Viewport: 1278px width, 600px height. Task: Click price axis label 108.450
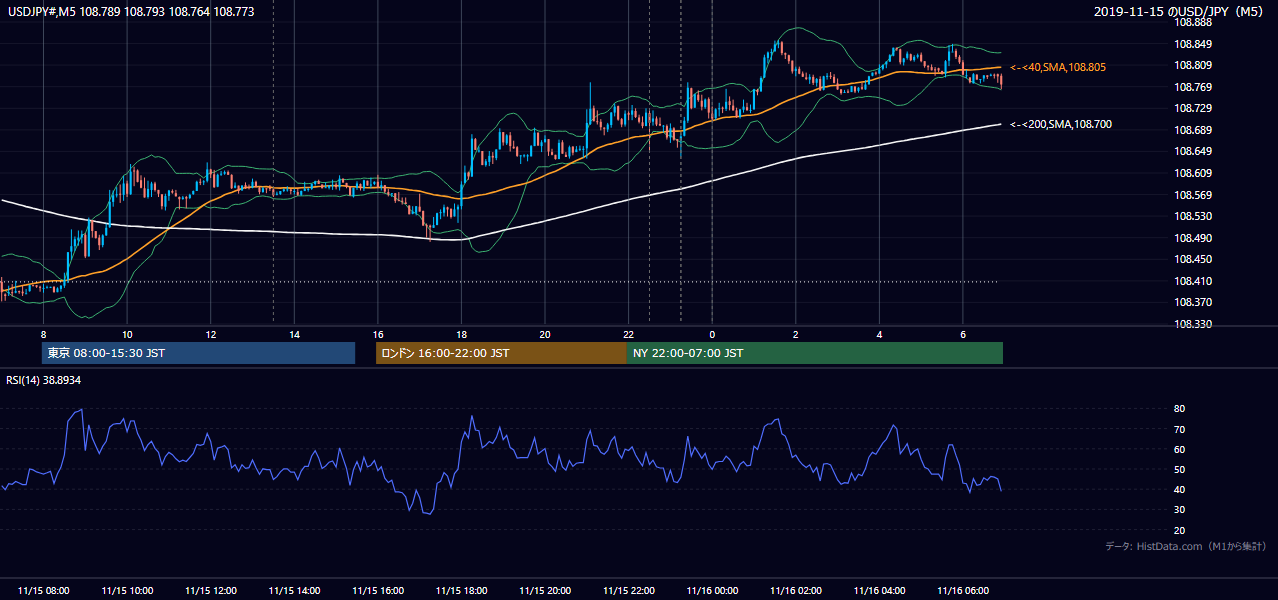pyautogui.click(x=1193, y=260)
